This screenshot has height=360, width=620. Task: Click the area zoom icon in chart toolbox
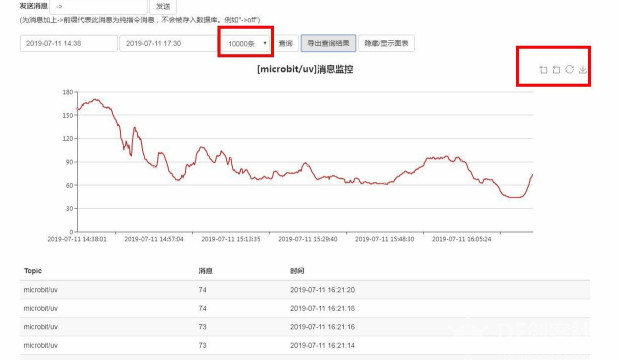pos(543,70)
